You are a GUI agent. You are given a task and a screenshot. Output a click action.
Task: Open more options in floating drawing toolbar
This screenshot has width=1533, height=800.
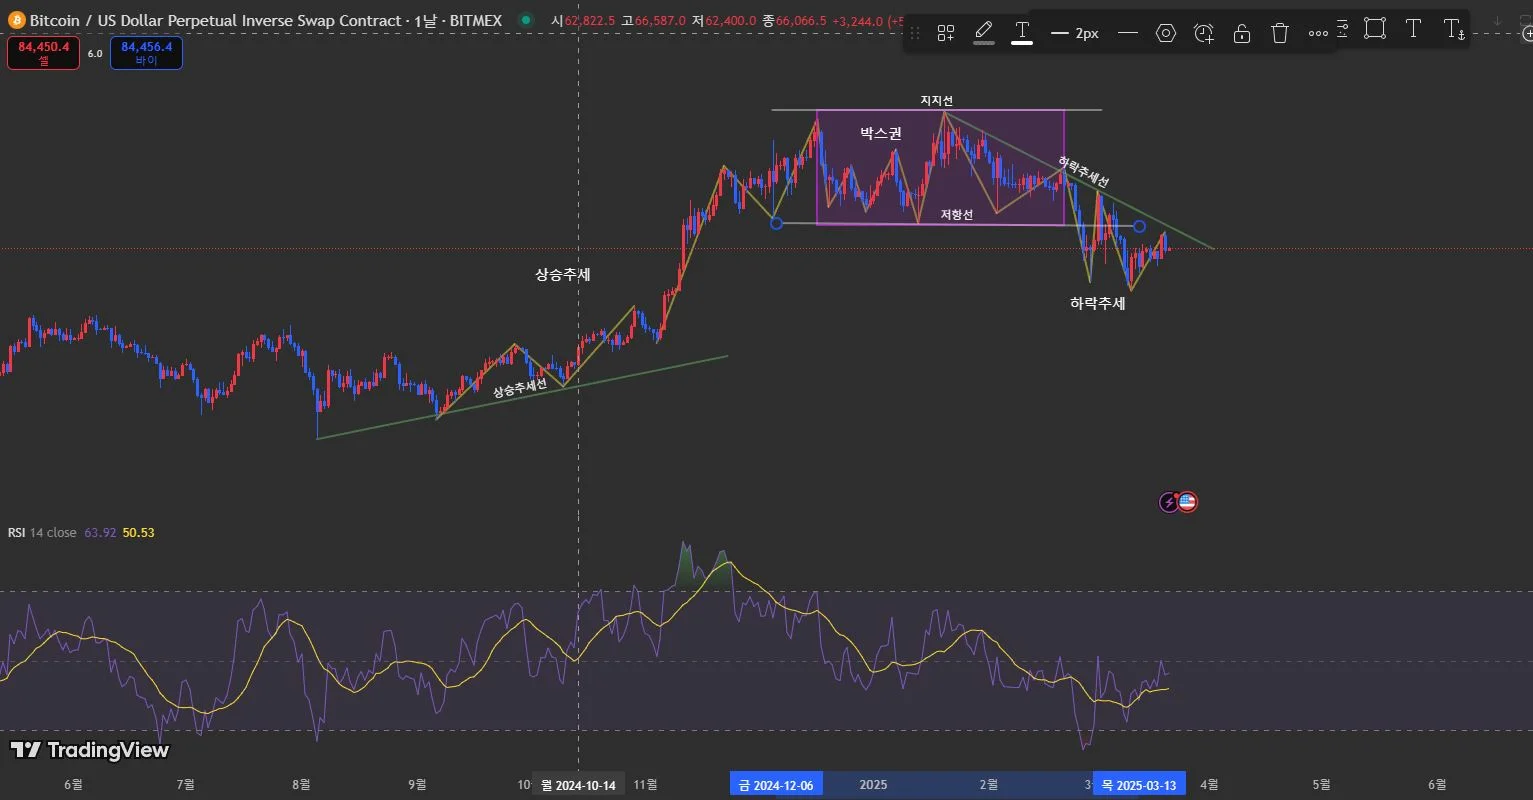[x=1318, y=33]
